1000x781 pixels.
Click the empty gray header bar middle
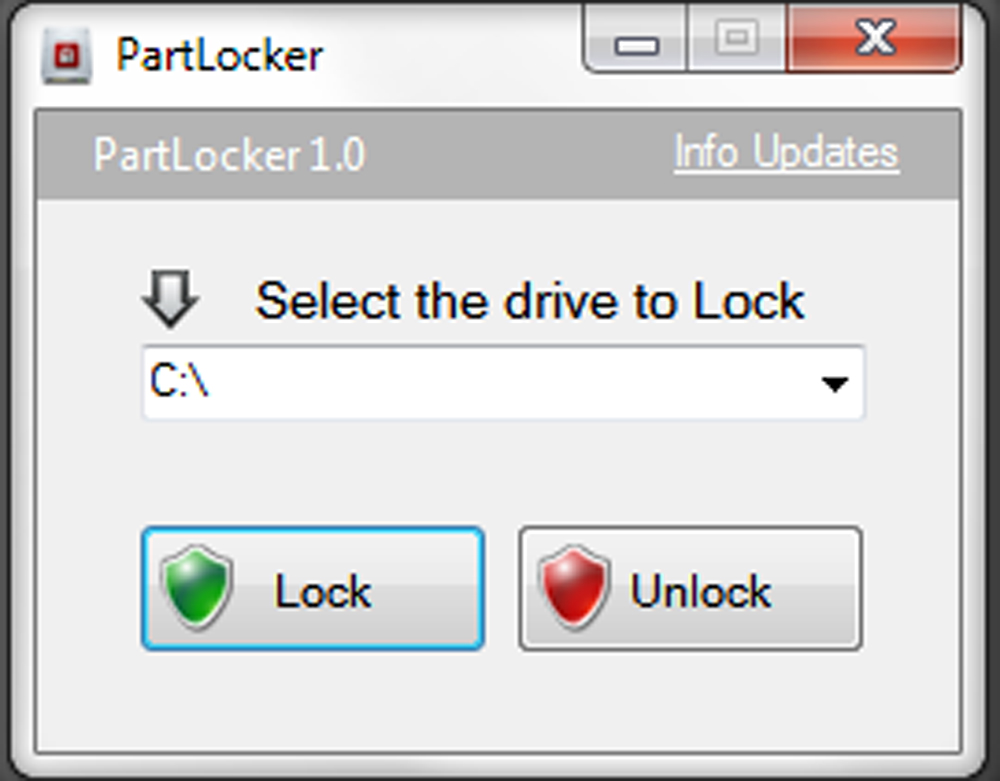click(x=520, y=155)
